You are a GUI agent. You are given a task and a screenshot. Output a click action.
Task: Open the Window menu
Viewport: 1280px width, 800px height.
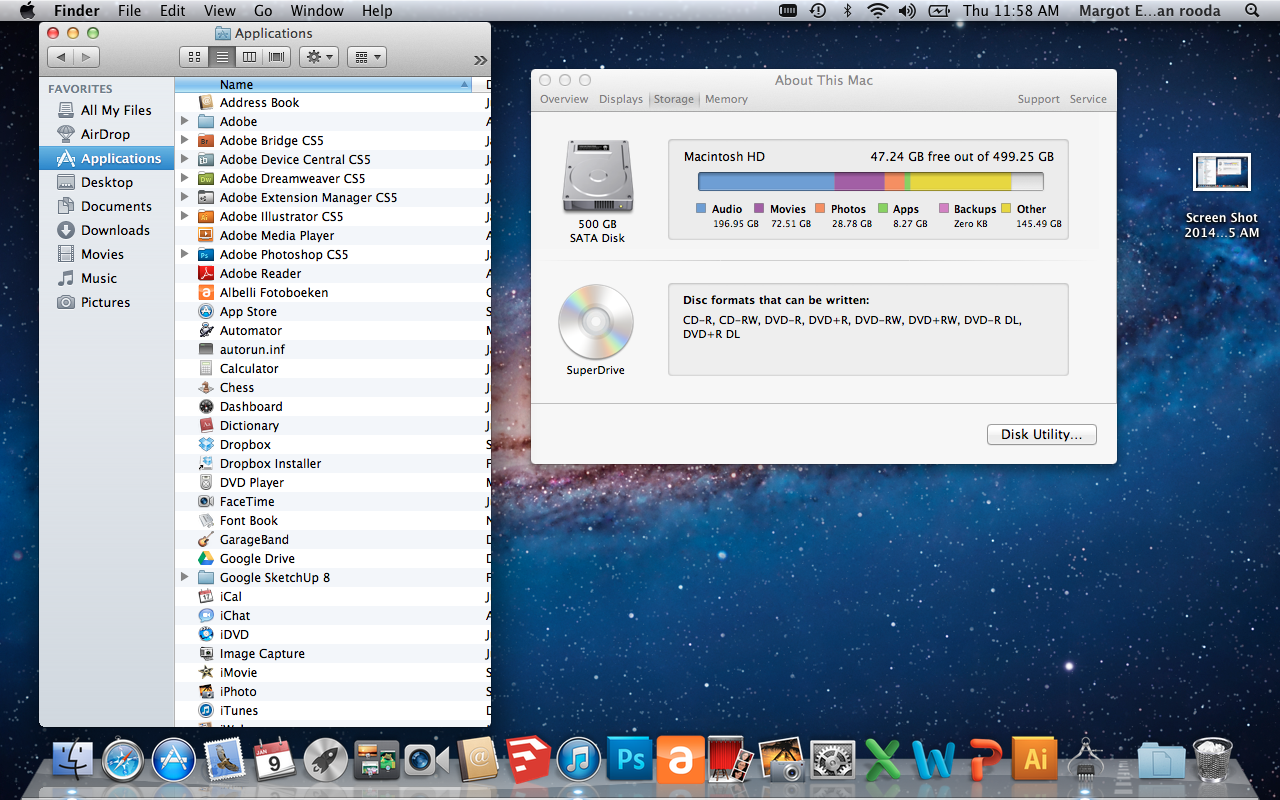(x=316, y=11)
